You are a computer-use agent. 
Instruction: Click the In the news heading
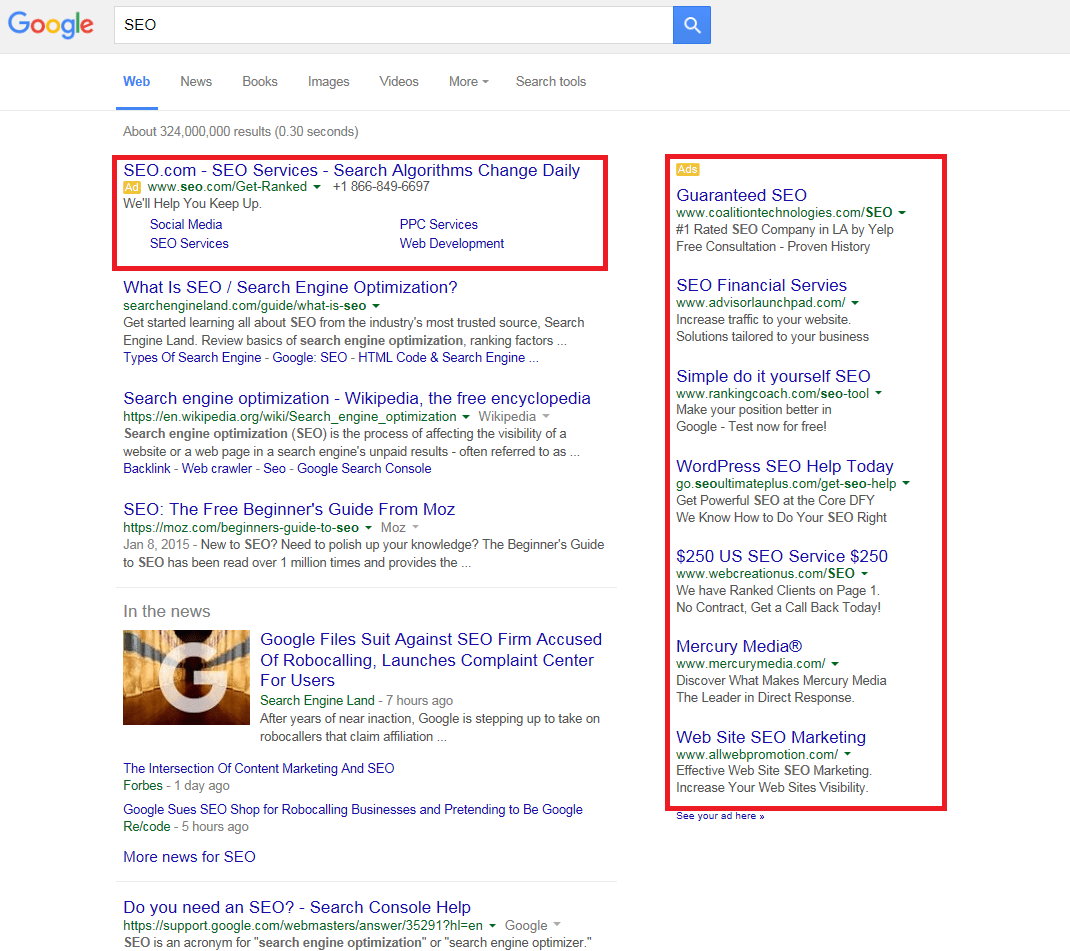[x=167, y=612]
